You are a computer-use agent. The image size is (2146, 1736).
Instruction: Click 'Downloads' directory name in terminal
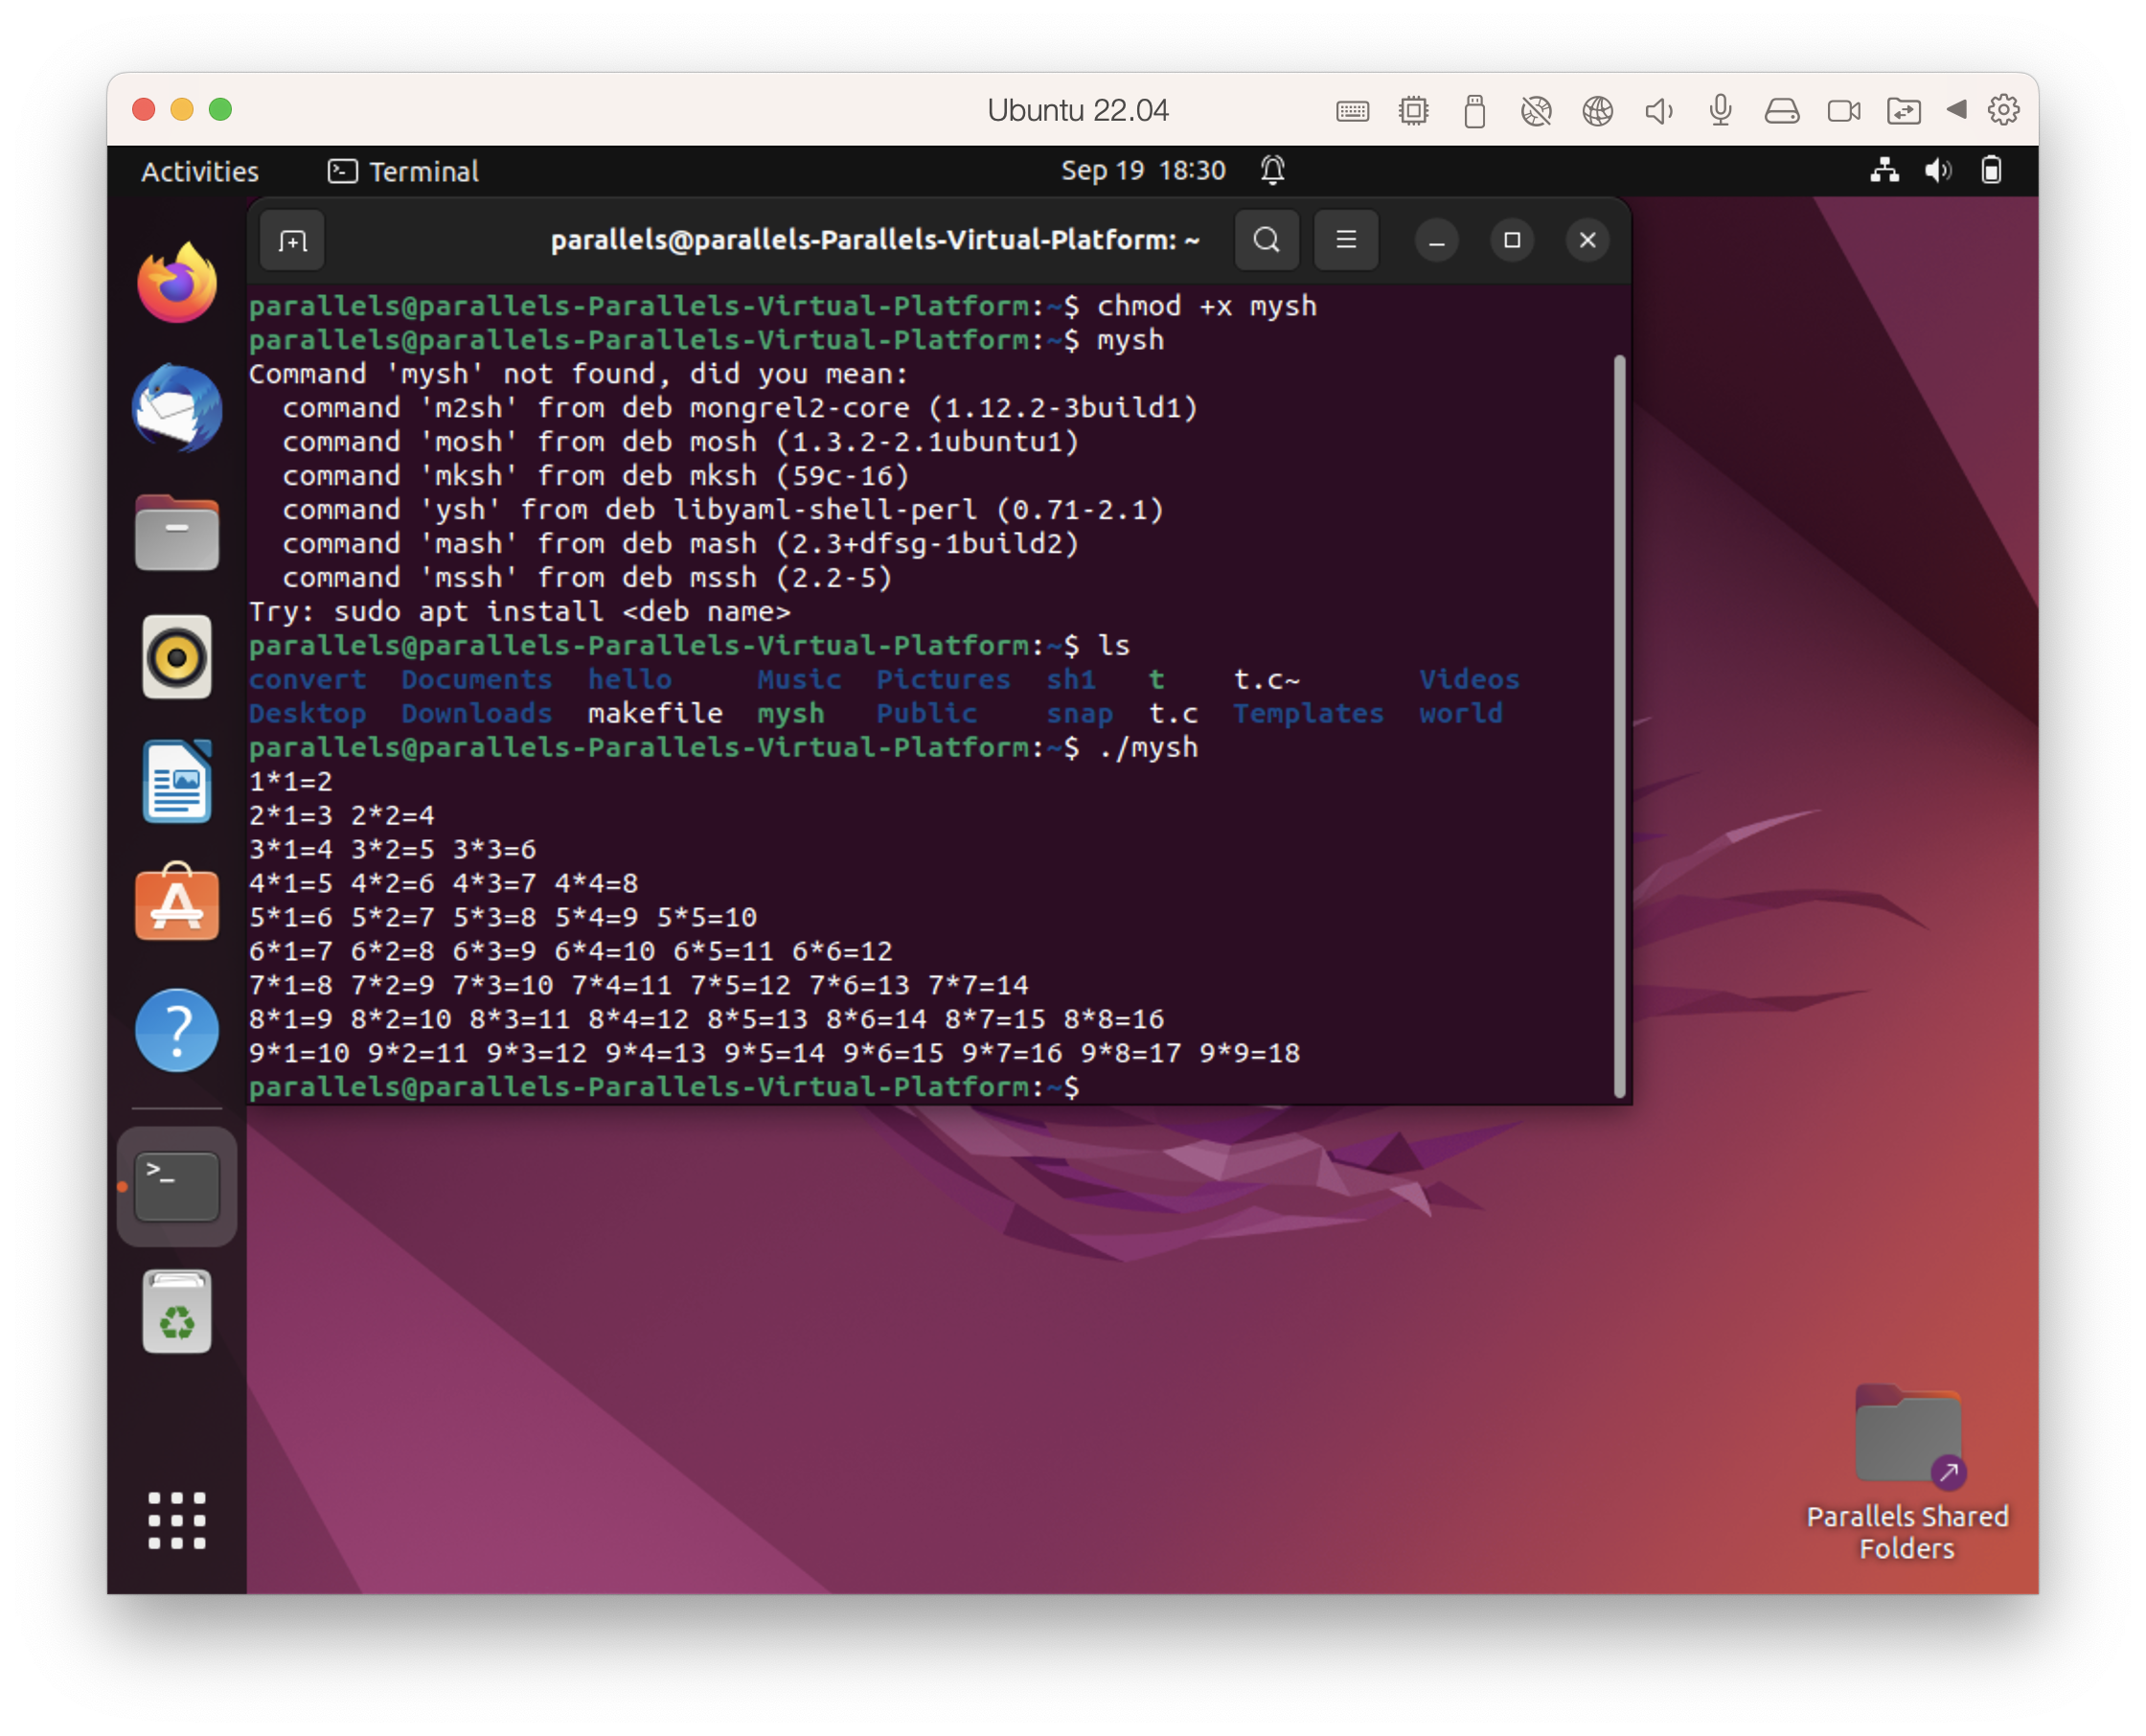(476, 713)
